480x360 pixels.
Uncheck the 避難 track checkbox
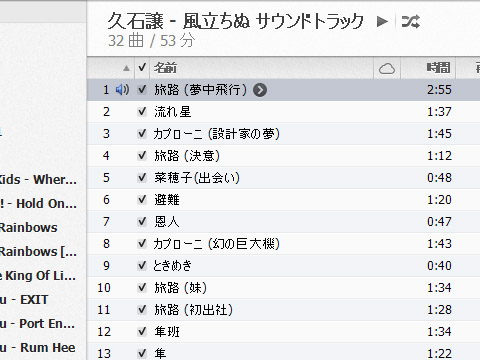[142, 200]
